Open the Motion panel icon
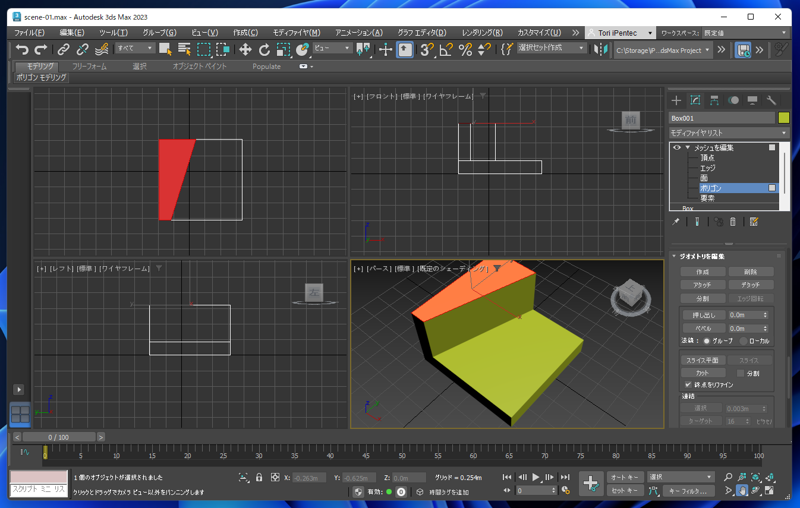 tap(734, 100)
